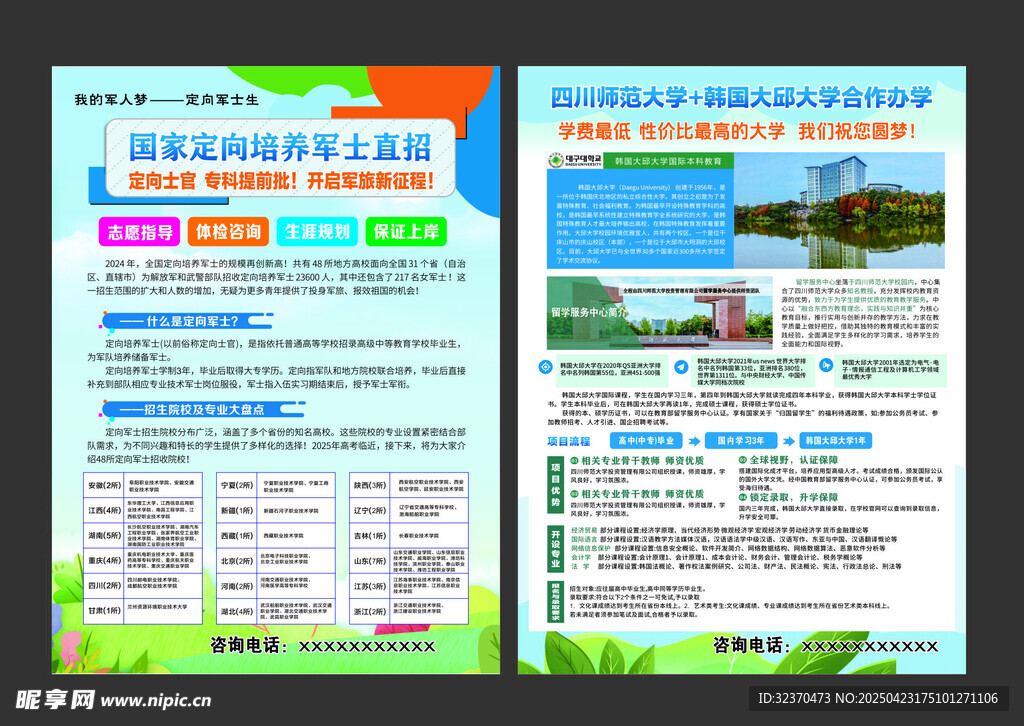Click the table cell 辽宁(2所)

(x=370, y=510)
